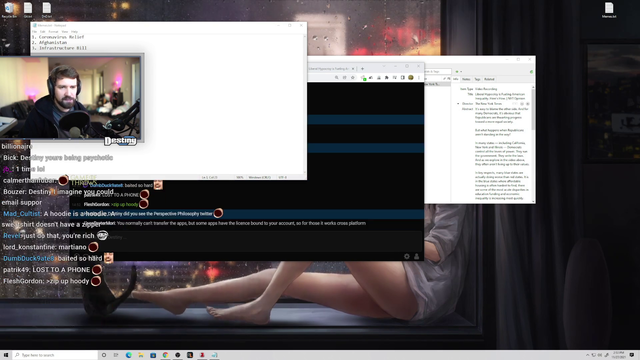Open the dropdown next to Zotero green arrow
Screen dimensions: 640x360
click(461, 71)
